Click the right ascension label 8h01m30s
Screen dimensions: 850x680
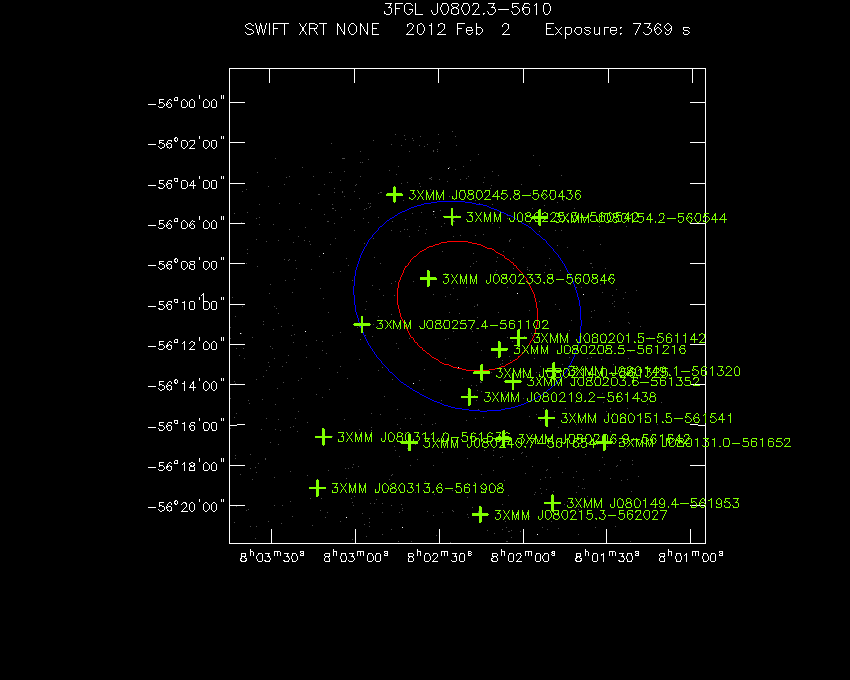(x=607, y=557)
